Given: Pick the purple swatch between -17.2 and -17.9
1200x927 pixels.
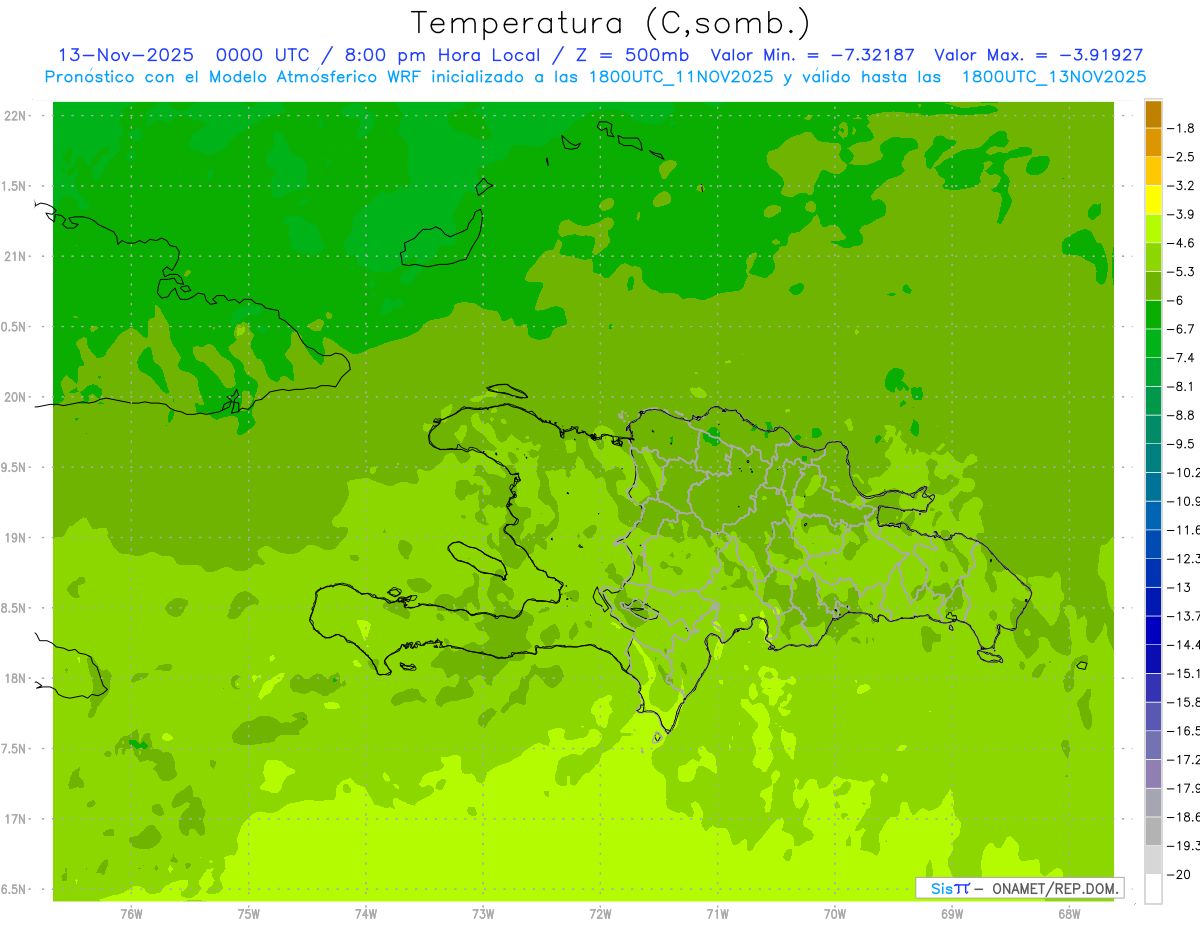Looking at the screenshot, I should 1153,774.
